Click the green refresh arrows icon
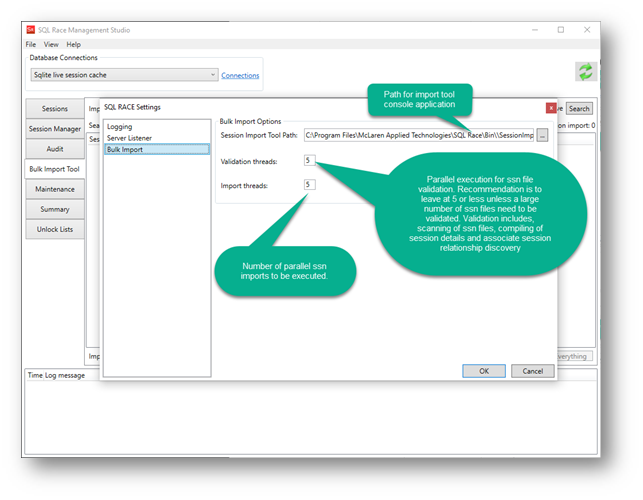 [x=586, y=72]
